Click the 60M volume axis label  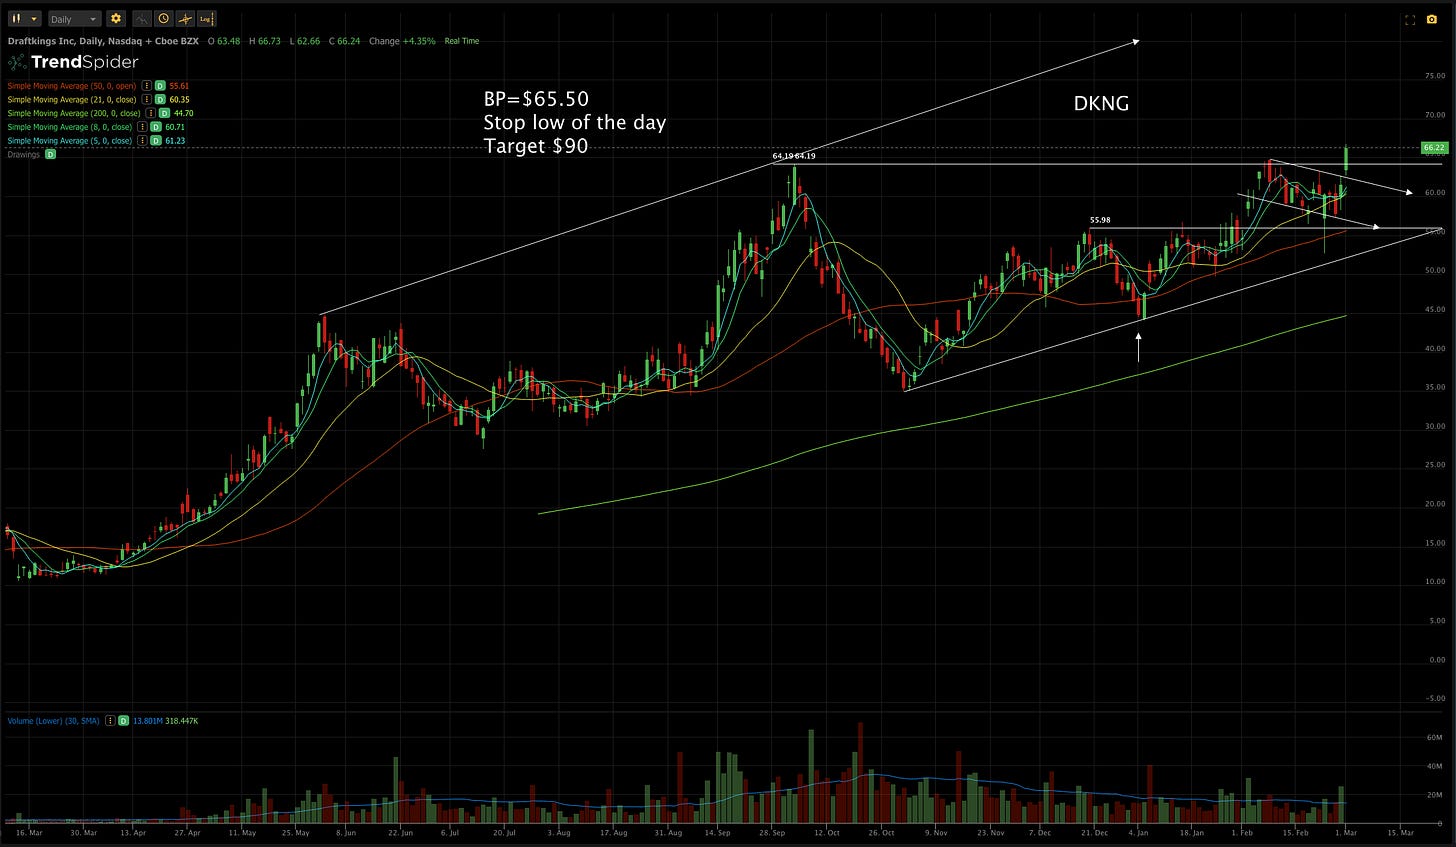pyautogui.click(x=1435, y=737)
